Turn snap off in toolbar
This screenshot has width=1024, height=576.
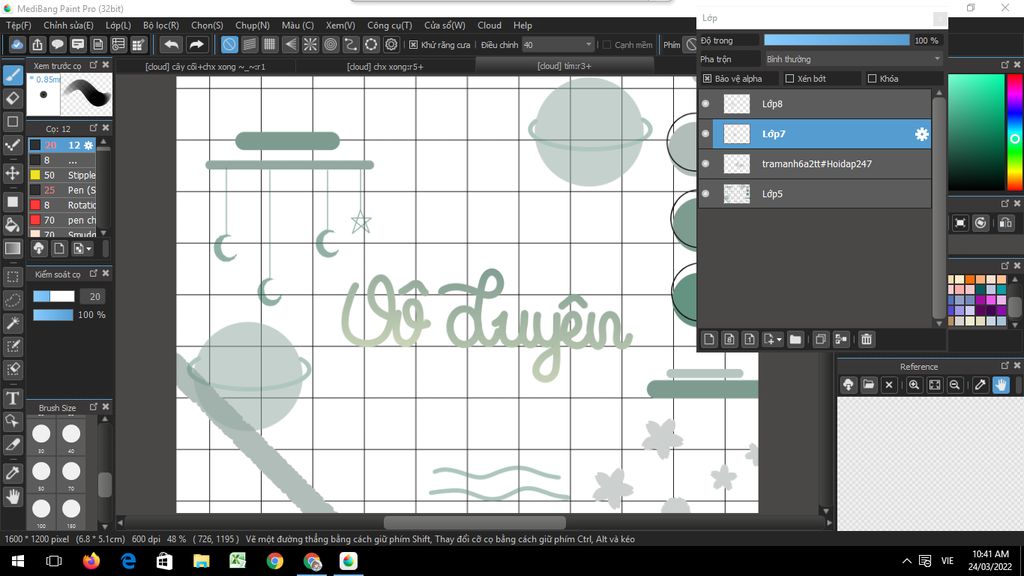tap(229, 44)
